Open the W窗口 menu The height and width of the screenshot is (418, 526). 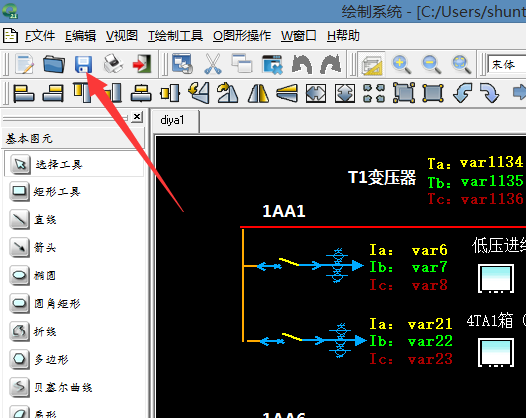click(299, 36)
